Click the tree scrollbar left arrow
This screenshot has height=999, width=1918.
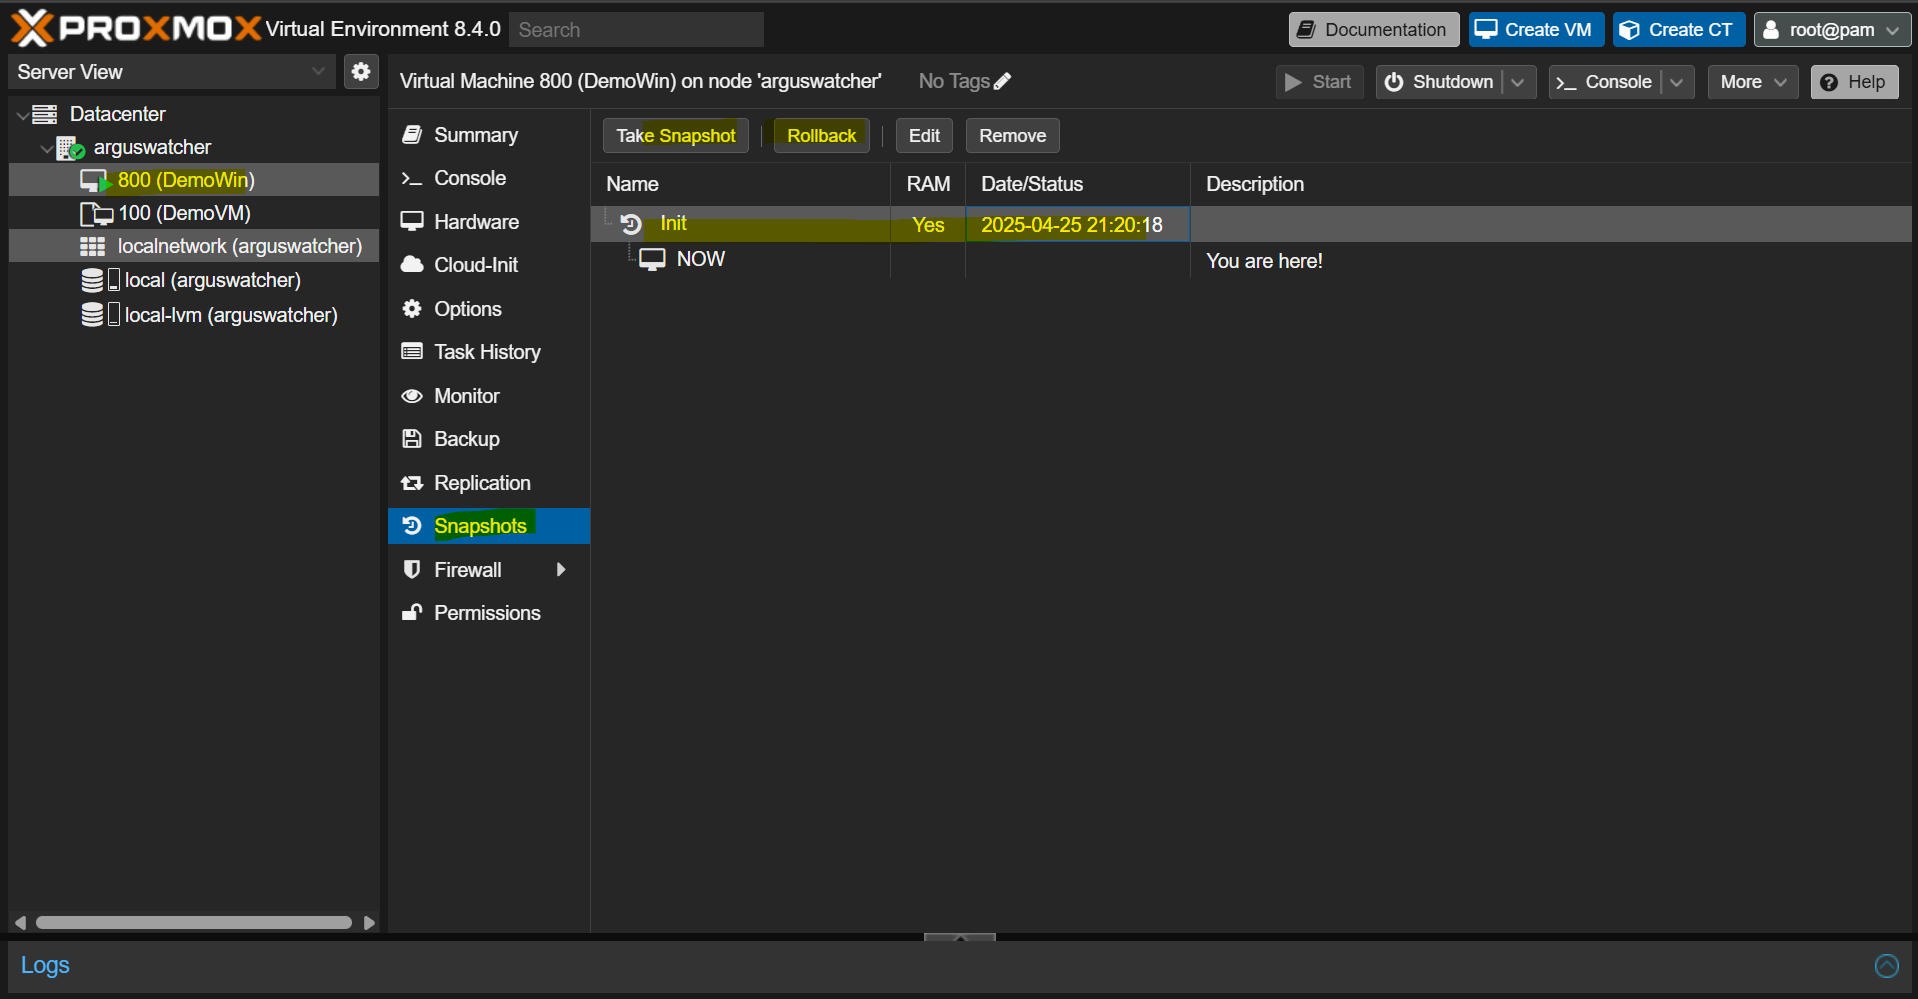click(20, 923)
